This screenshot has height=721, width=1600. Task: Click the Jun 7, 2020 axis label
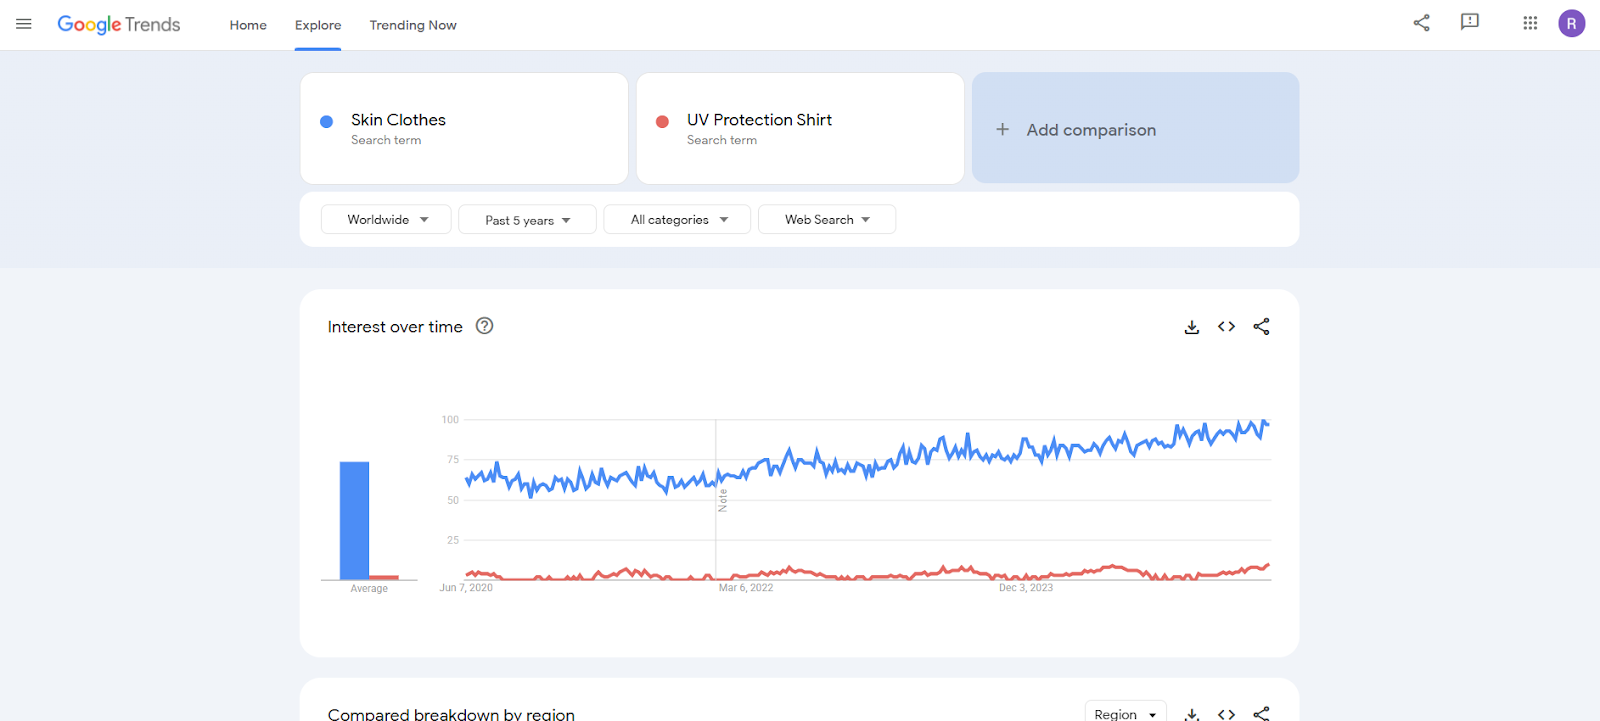[x=466, y=588]
